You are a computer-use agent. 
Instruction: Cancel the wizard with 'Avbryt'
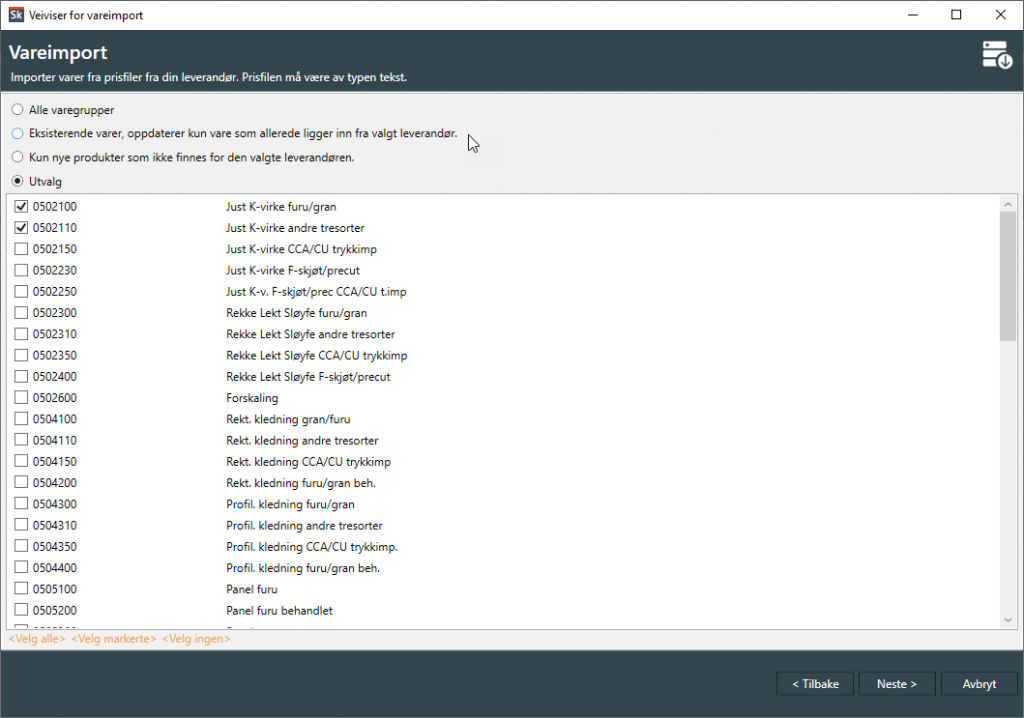(978, 684)
